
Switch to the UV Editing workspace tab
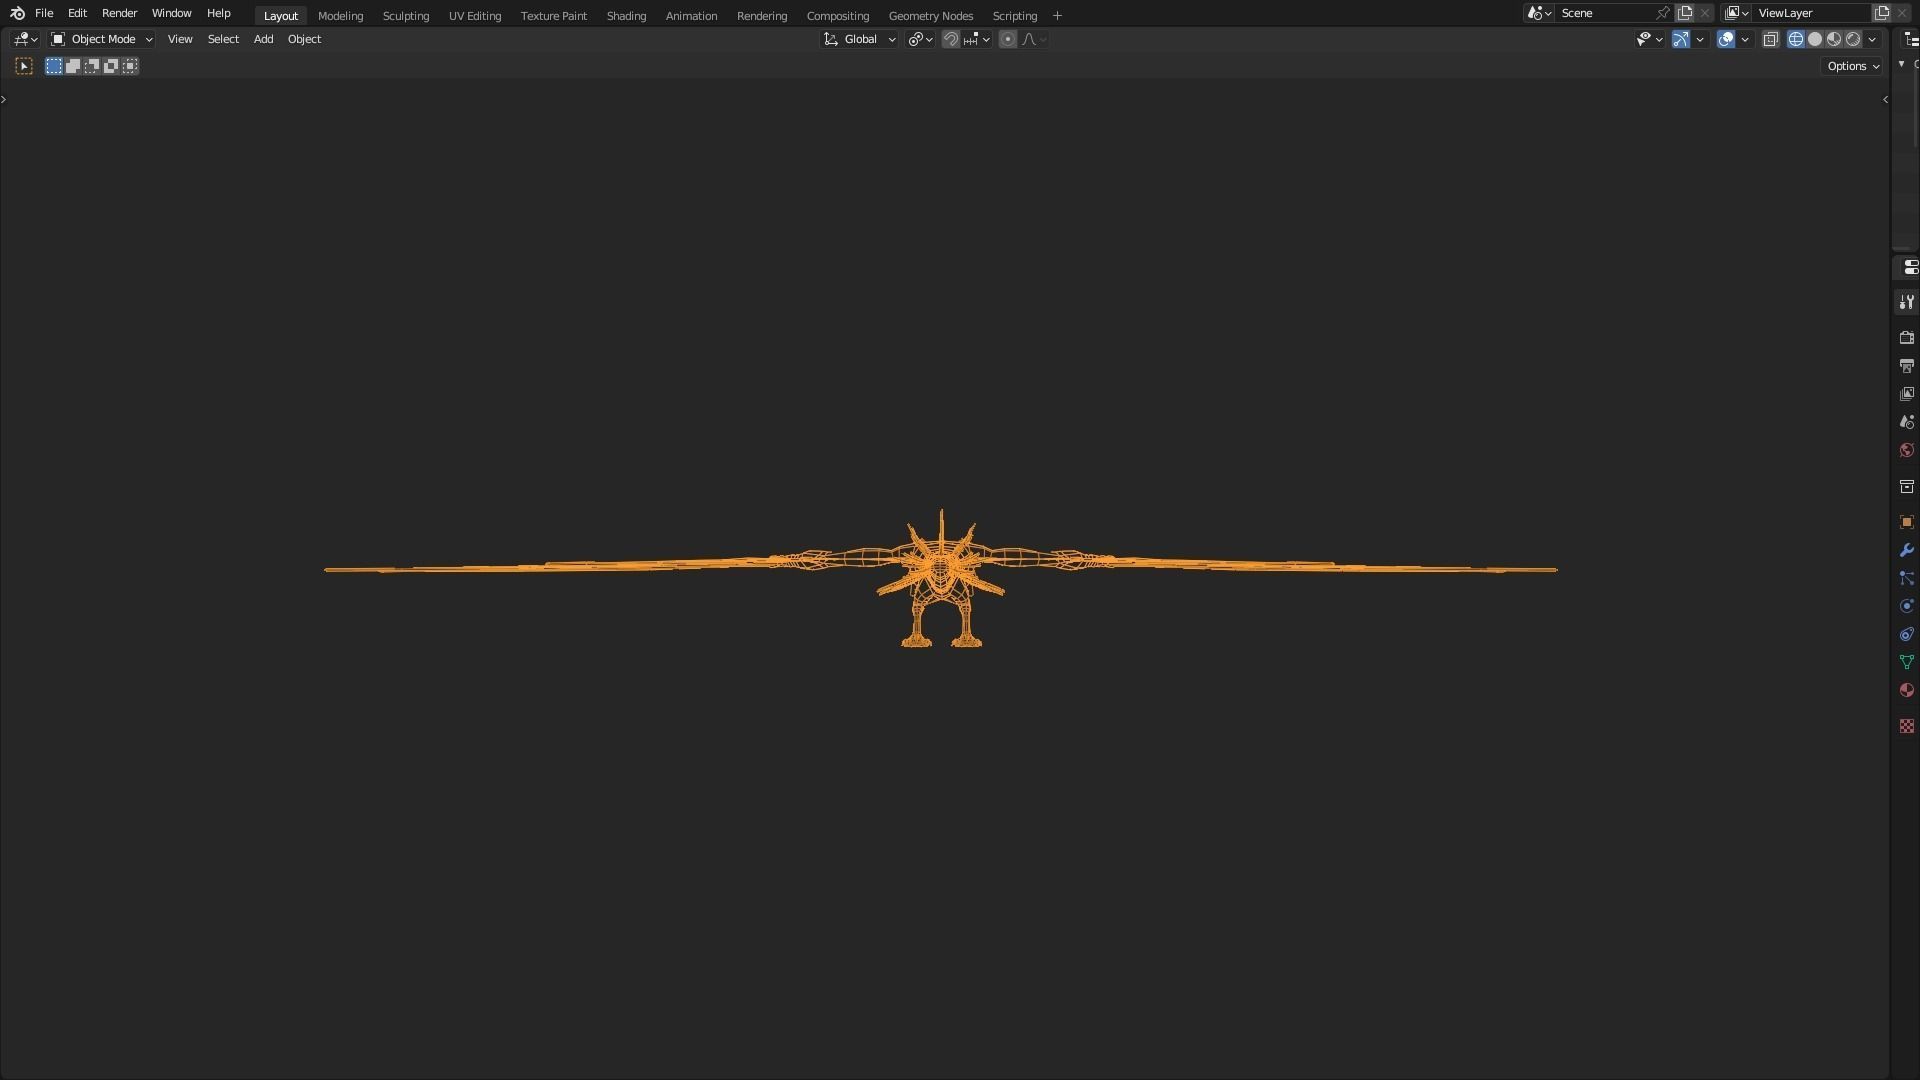(x=475, y=16)
